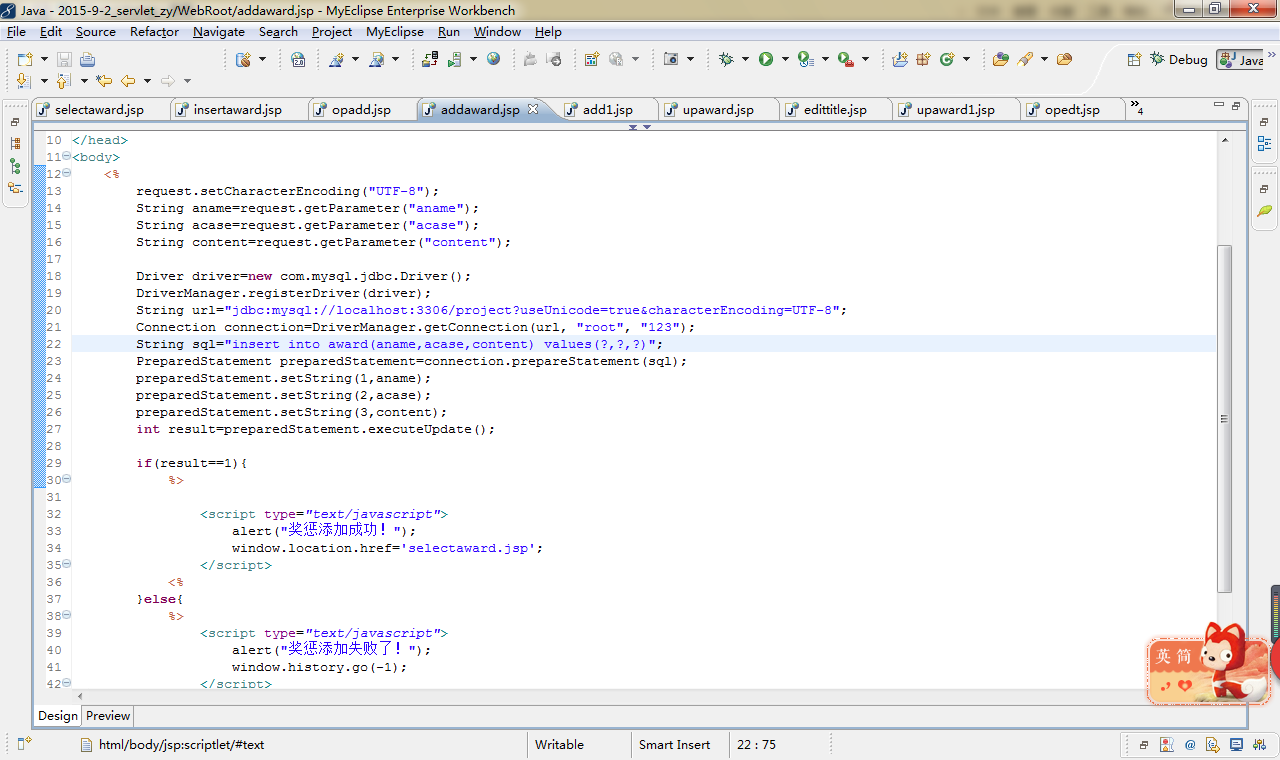1280x760 pixels.
Task: Click the Next Annotation down arrow icon
Action: tap(25, 81)
